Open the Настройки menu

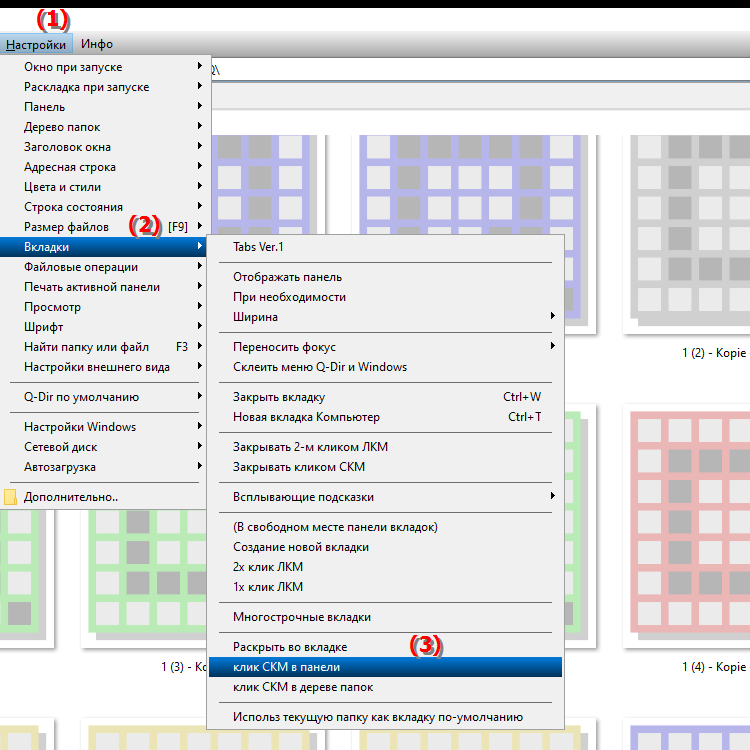(36, 44)
